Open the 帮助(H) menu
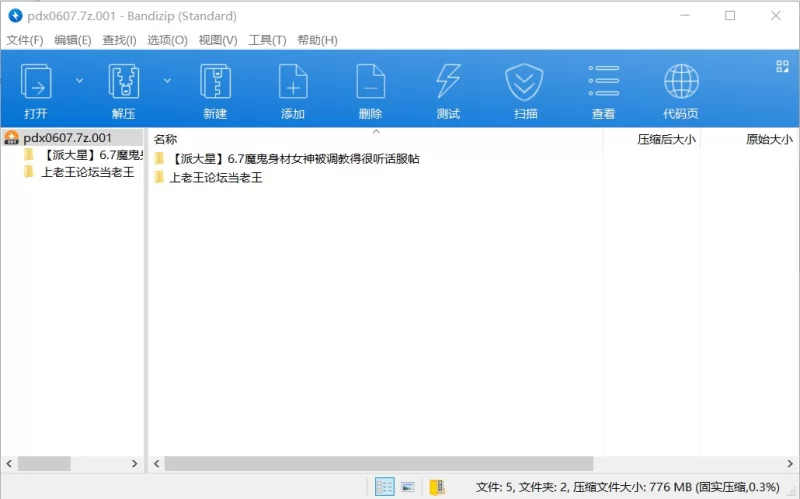Viewport: 800px width, 499px height. [x=317, y=40]
